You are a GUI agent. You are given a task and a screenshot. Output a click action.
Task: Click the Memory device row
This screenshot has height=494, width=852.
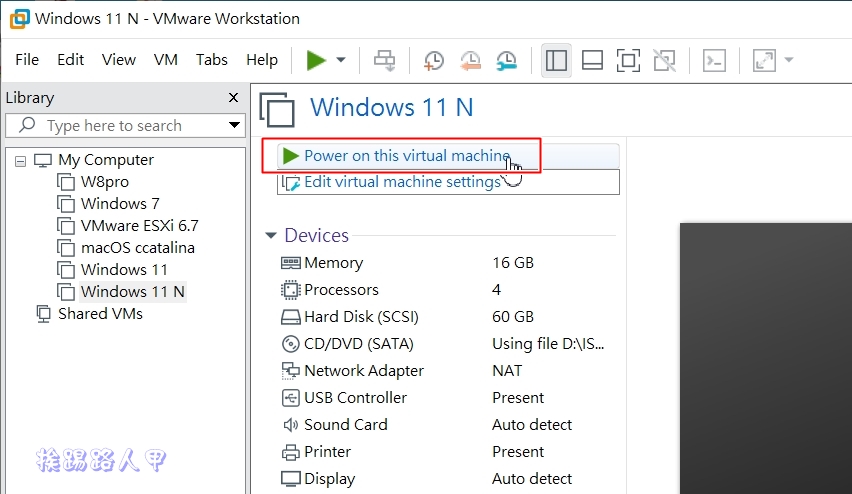click(448, 263)
